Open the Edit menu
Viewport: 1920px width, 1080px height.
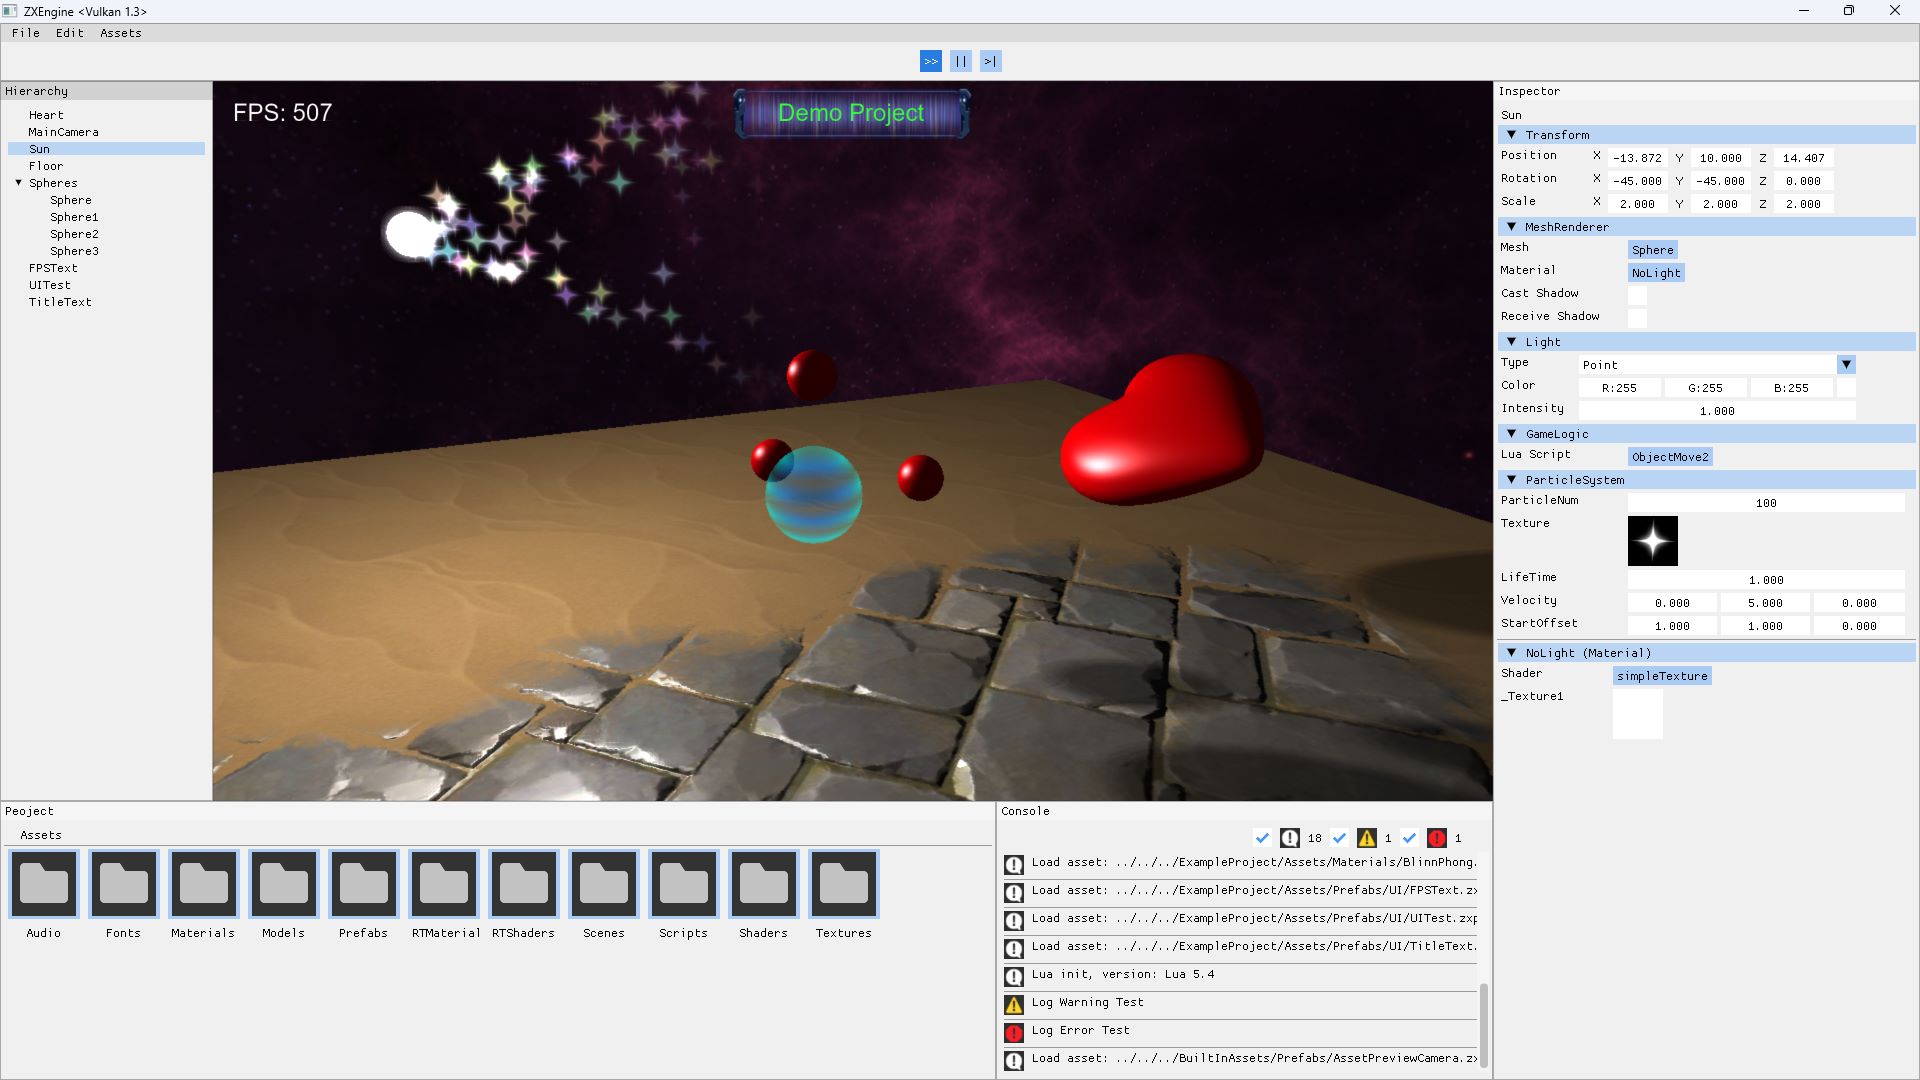pos(69,33)
